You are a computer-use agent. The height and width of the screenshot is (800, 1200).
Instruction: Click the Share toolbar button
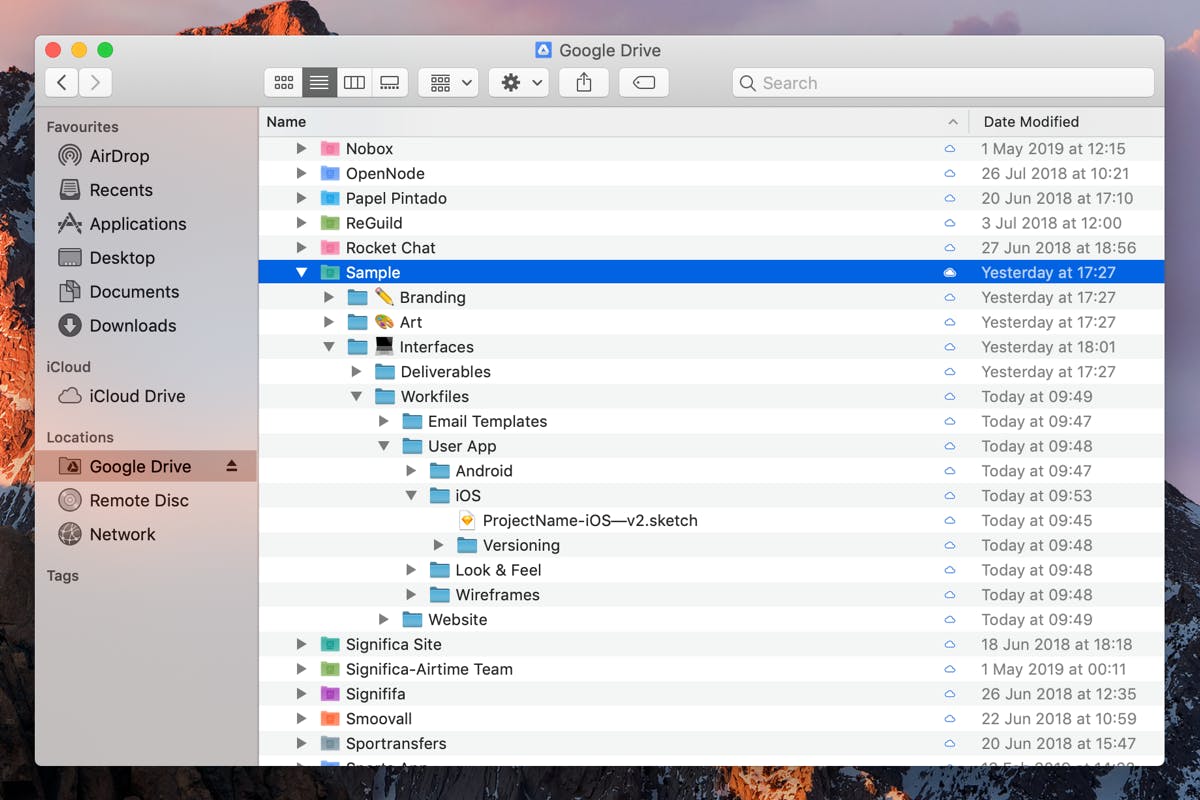click(x=584, y=83)
